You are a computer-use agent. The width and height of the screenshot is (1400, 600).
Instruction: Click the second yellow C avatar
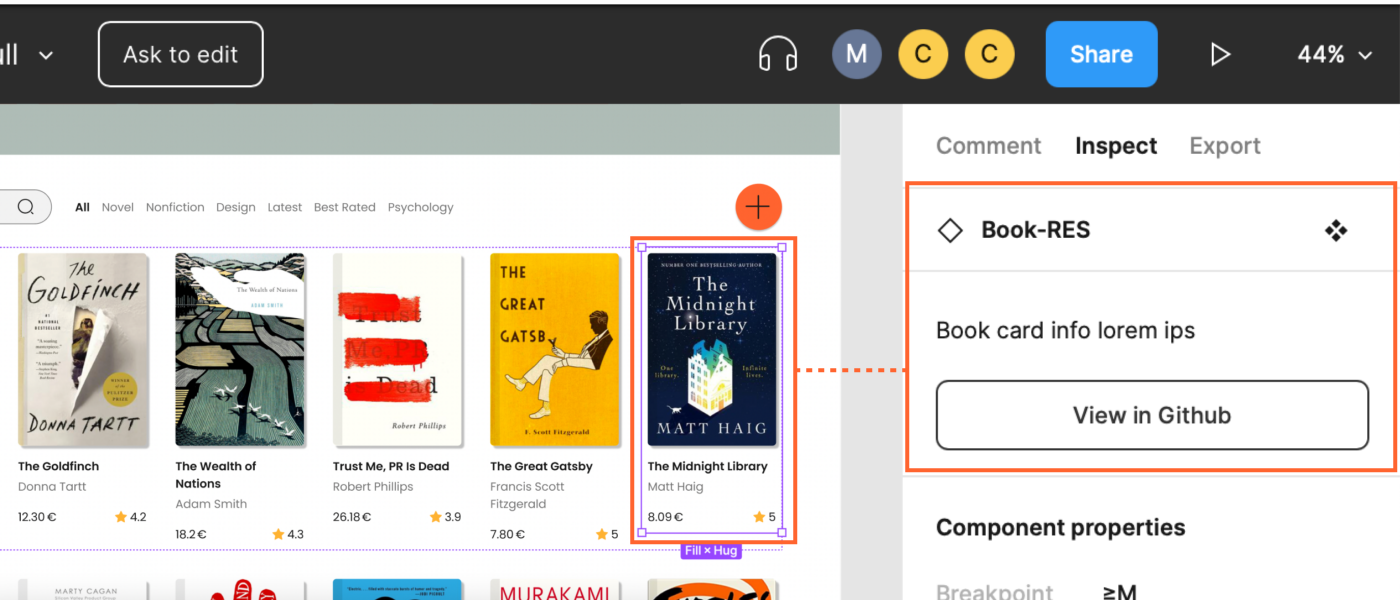989,54
